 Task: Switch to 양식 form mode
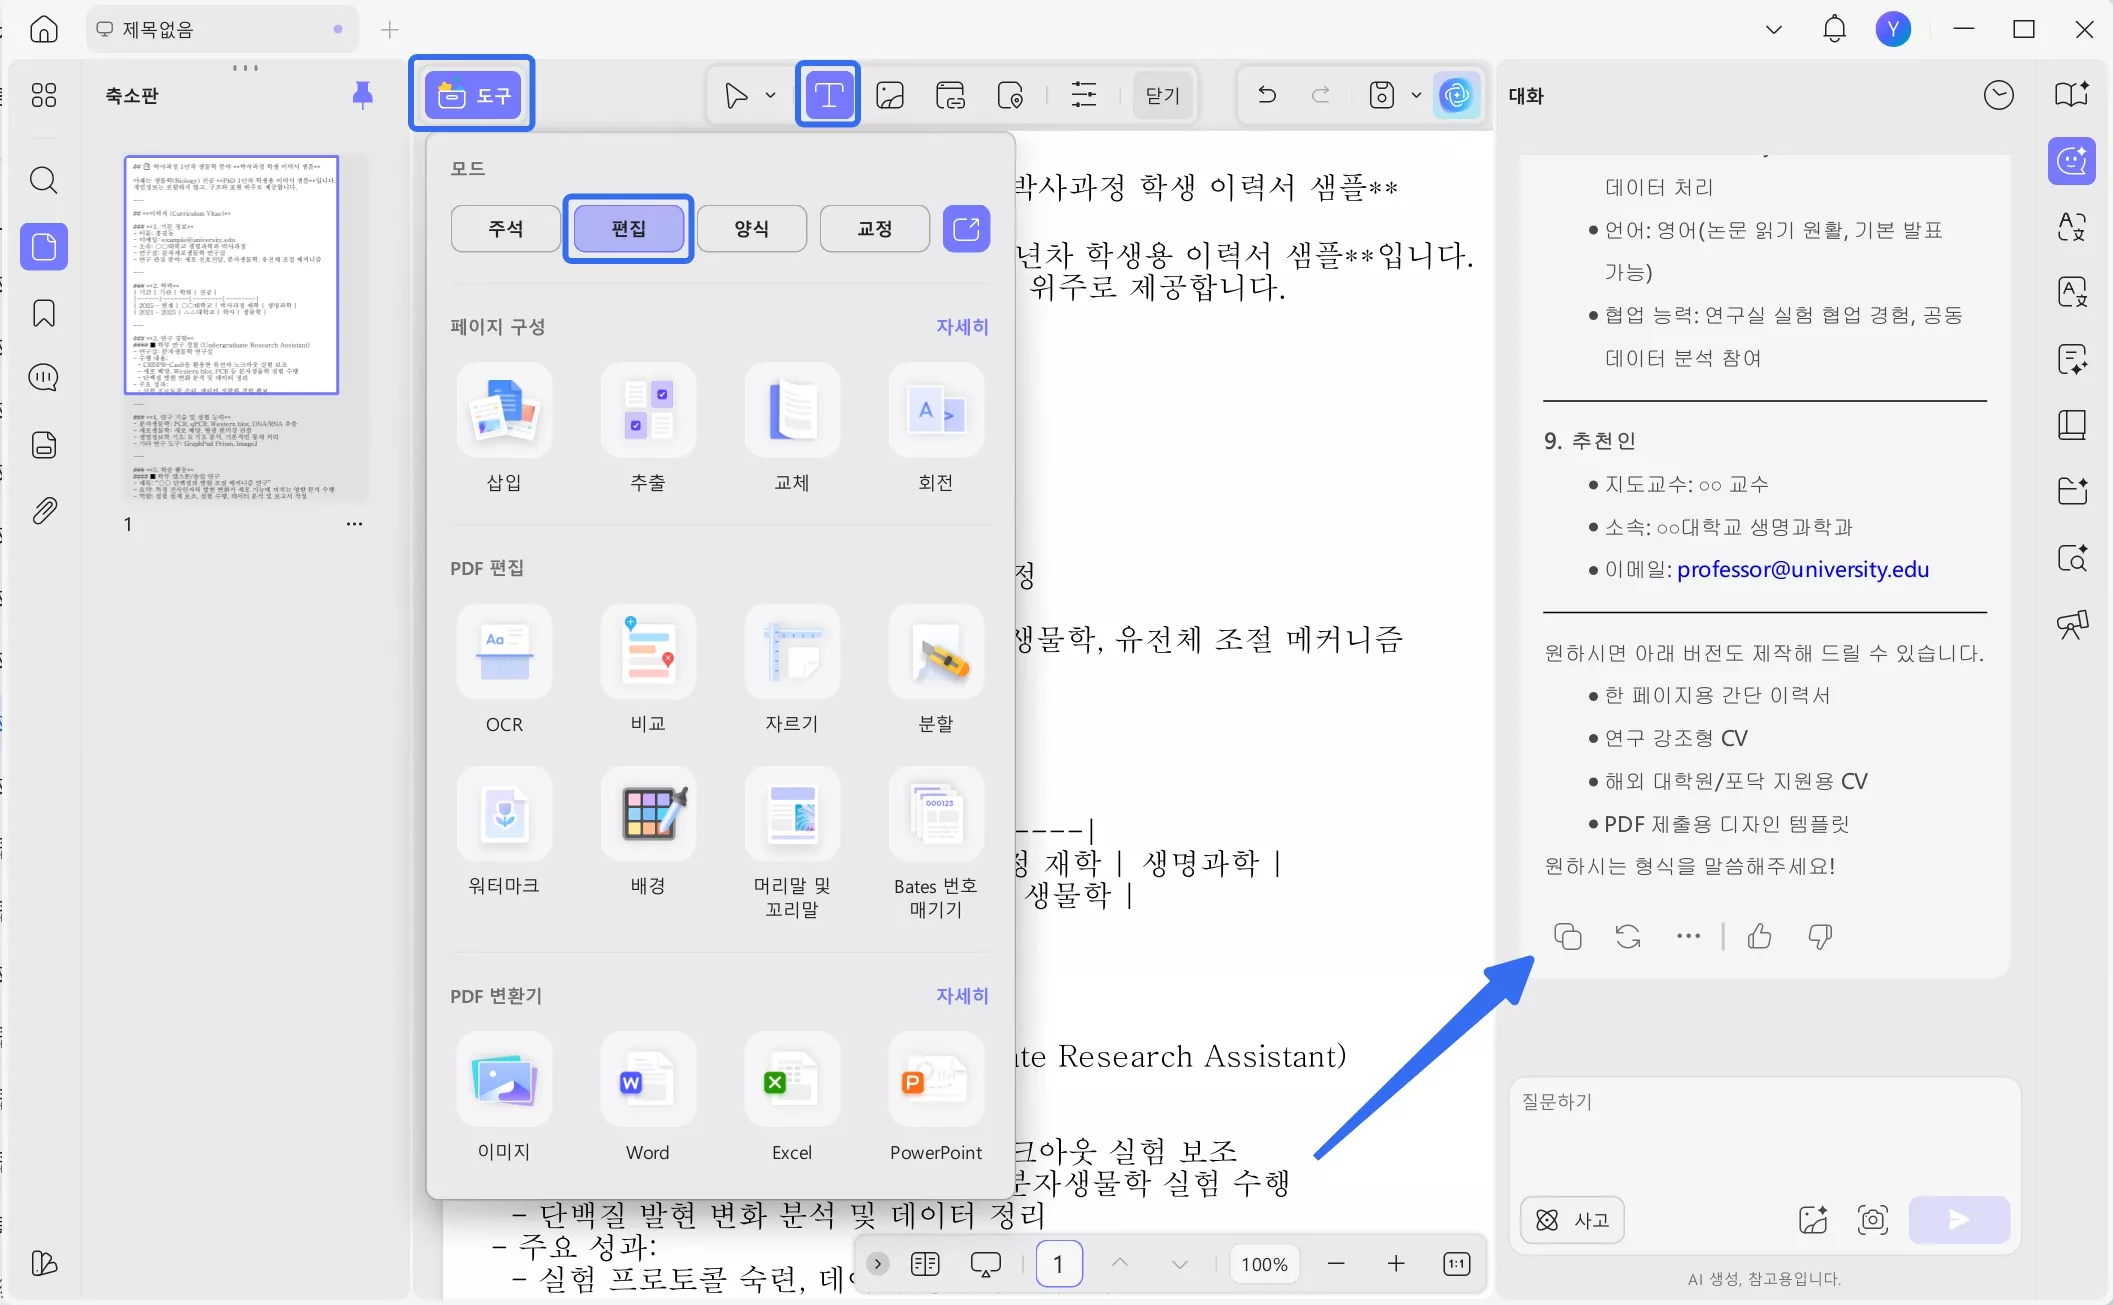(752, 228)
